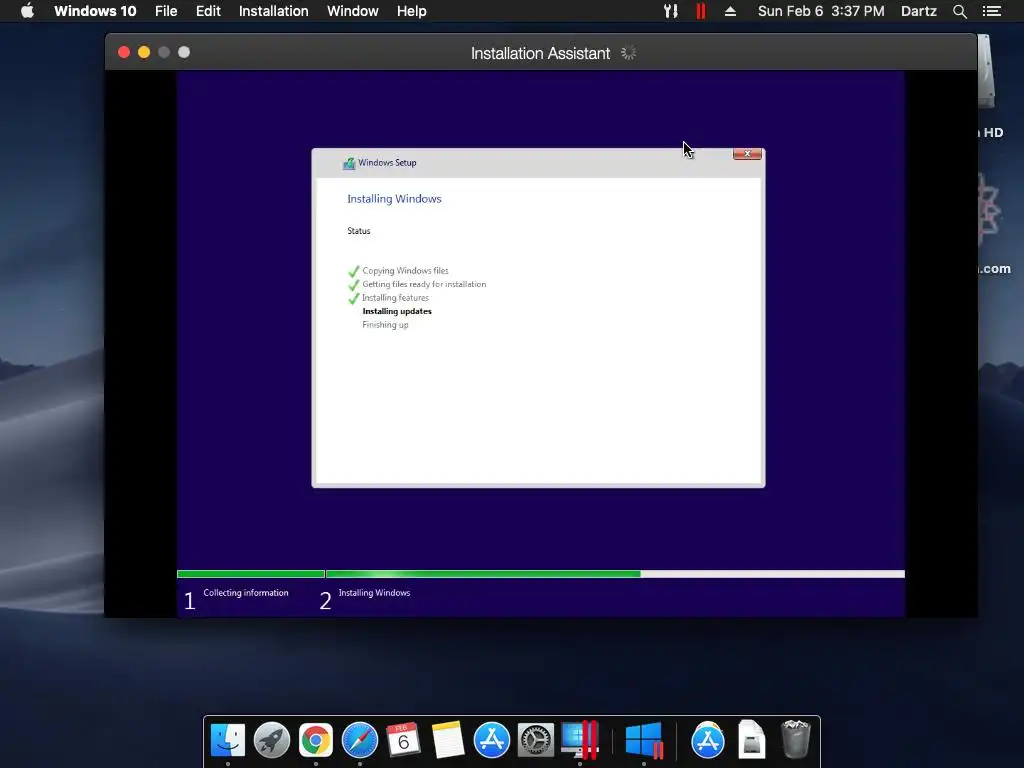The image size is (1024, 768).
Task: Open App Store beside Notes in Dock
Action: coord(492,740)
